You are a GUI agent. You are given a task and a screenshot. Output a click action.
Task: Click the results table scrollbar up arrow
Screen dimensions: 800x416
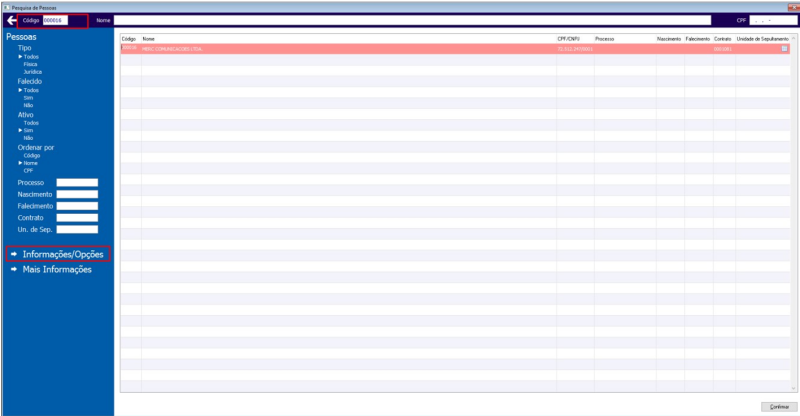(x=793, y=39)
